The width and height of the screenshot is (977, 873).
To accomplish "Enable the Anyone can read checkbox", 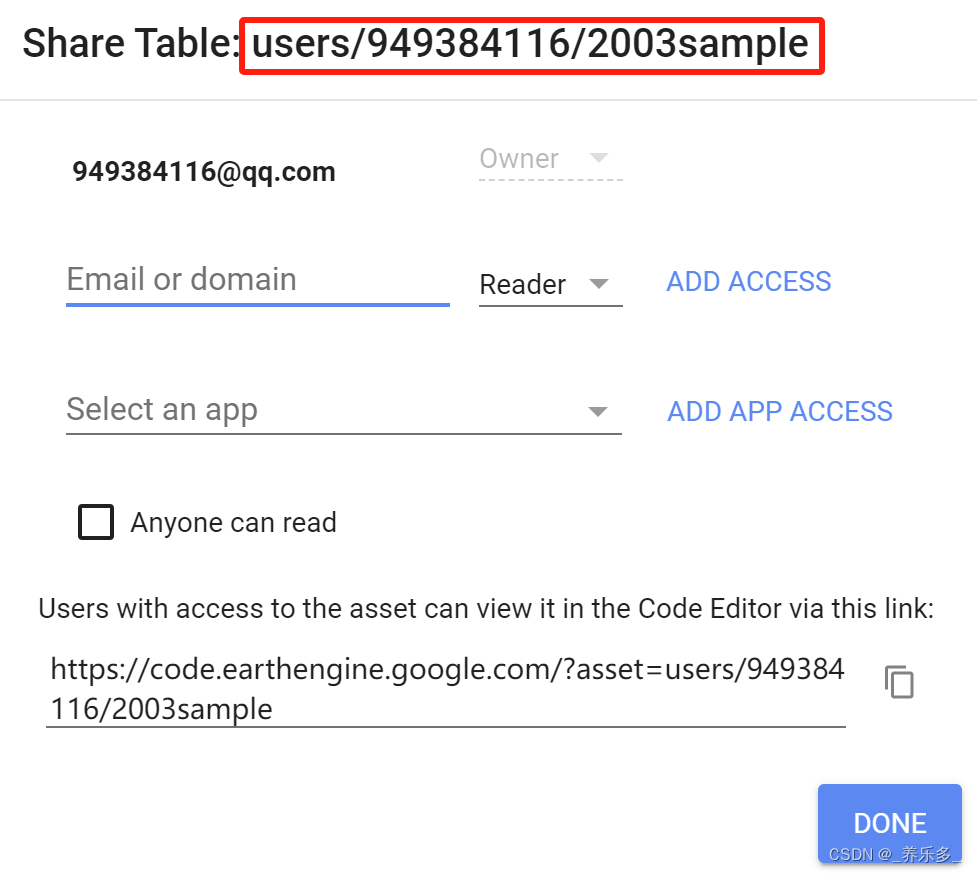I will click(x=96, y=522).
